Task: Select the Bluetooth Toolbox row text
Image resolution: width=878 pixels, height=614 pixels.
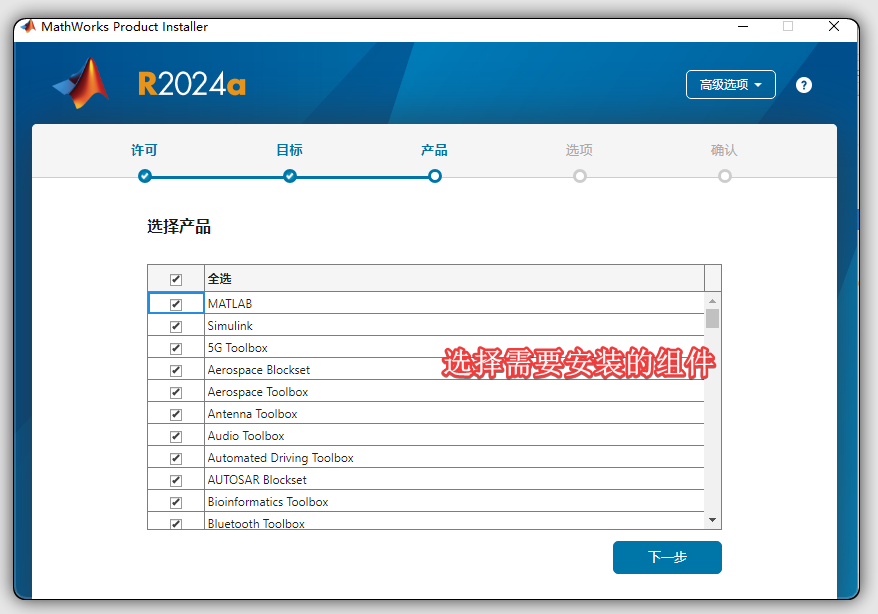Action: click(x=256, y=524)
